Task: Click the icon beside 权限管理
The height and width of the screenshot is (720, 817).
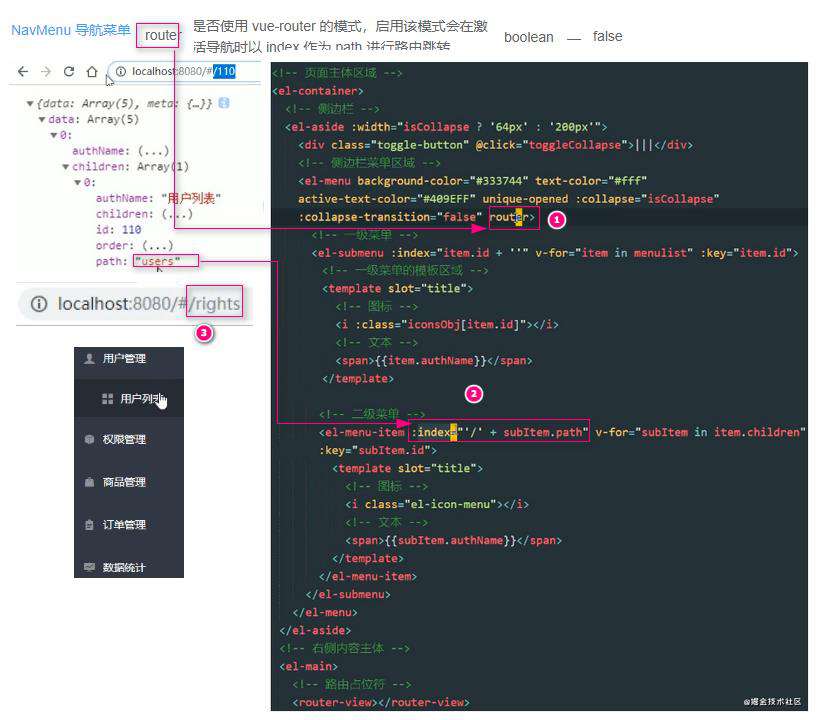Action: point(89,439)
